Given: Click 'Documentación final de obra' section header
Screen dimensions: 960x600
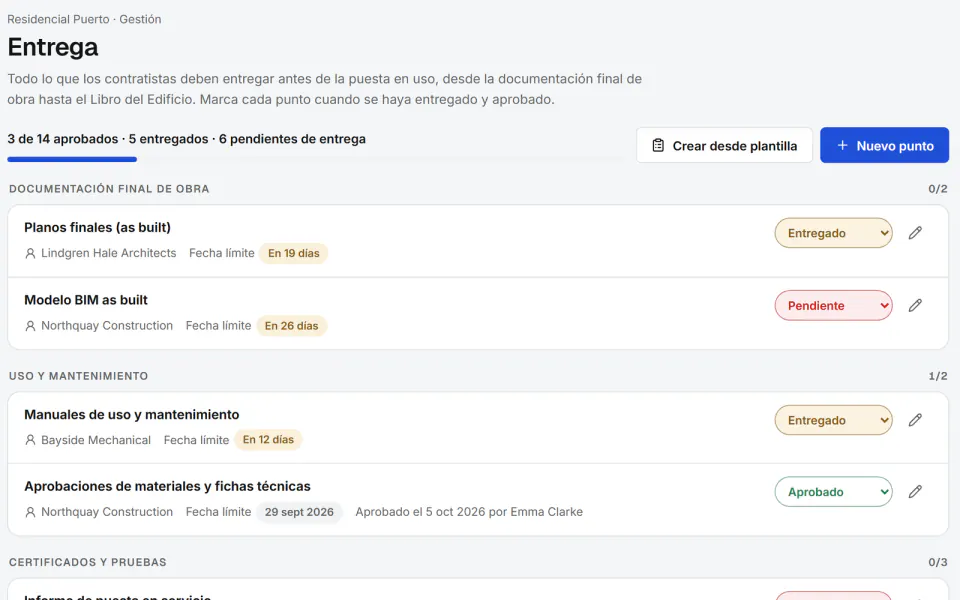Looking at the screenshot, I should (109, 189).
